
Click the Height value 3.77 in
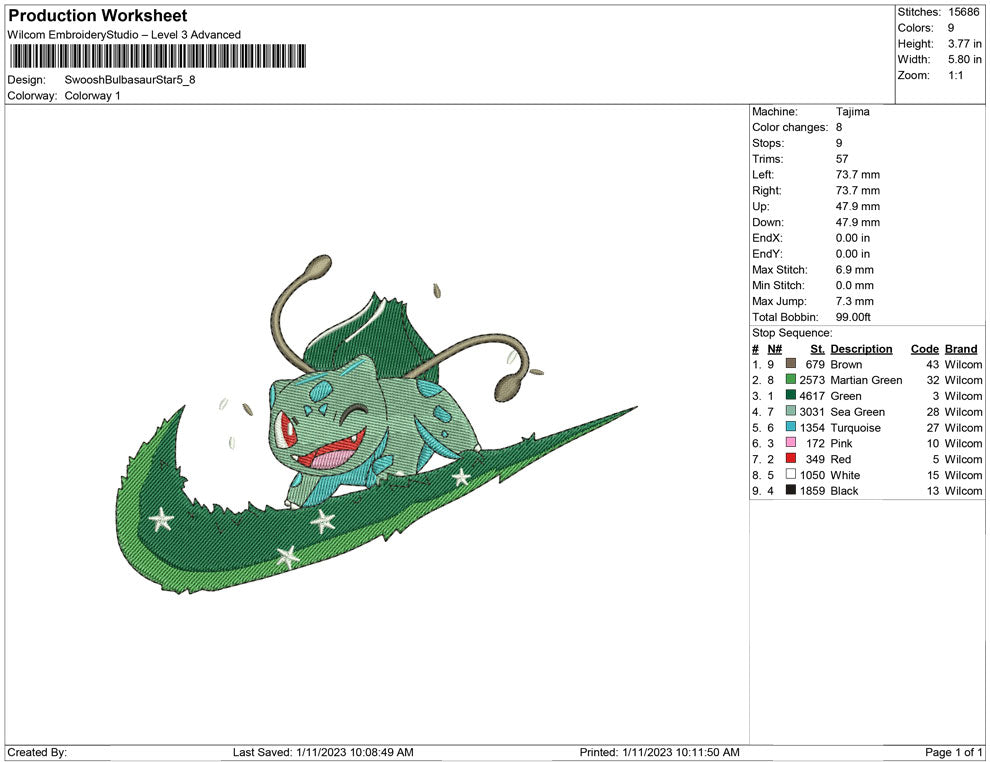pyautogui.click(x=965, y=44)
